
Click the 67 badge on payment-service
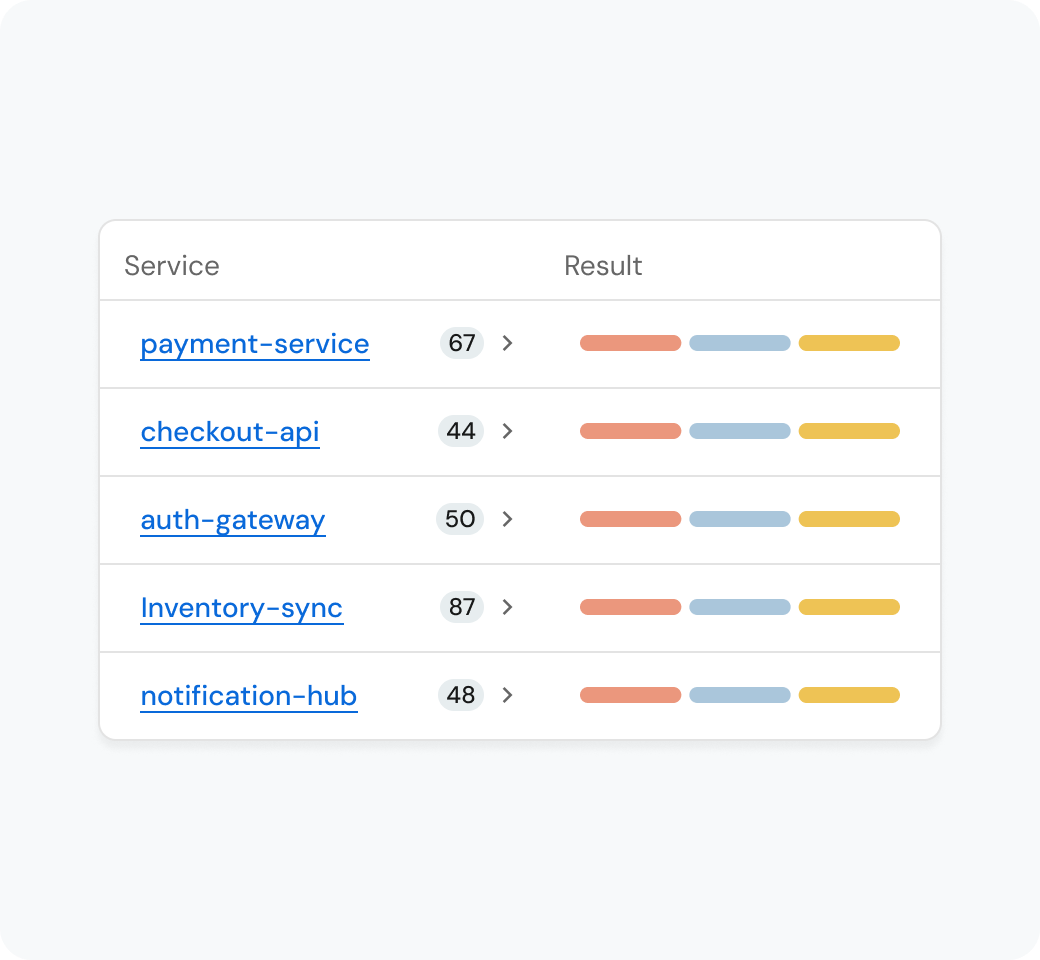pyautogui.click(x=462, y=343)
